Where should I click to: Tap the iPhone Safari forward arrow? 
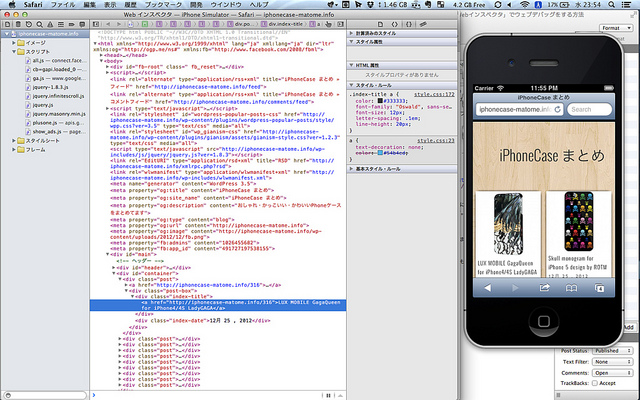click(515, 288)
